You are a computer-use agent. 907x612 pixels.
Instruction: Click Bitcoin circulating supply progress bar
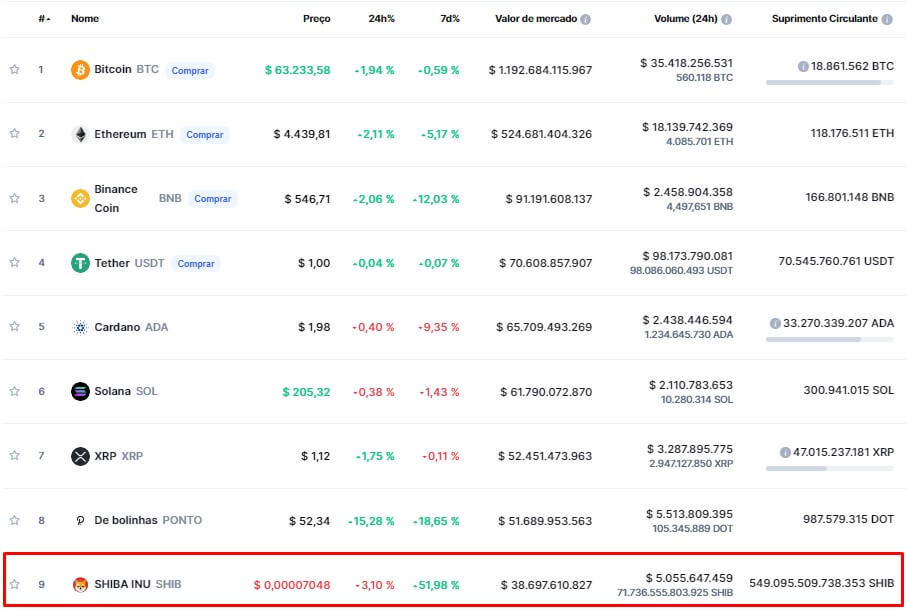[x=829, y=83]
